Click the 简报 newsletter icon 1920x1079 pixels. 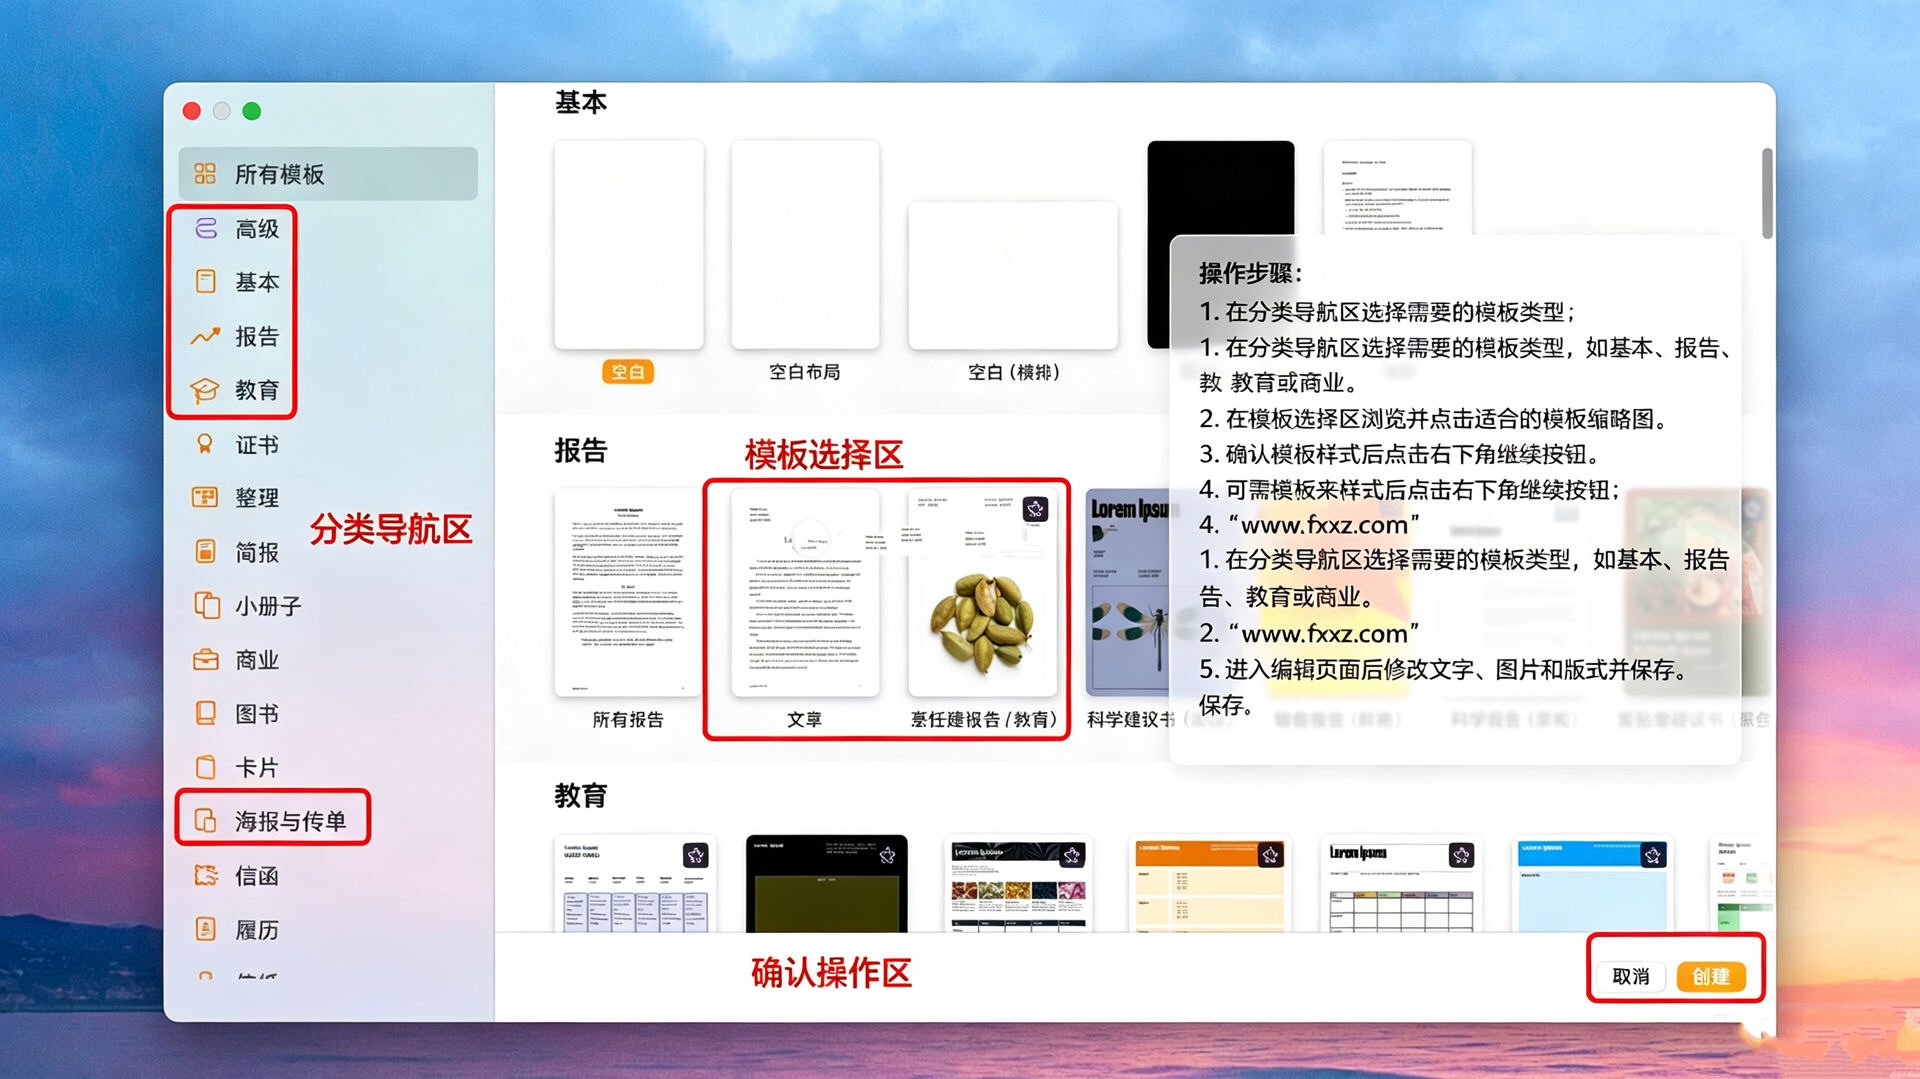[x=205, y=551]
